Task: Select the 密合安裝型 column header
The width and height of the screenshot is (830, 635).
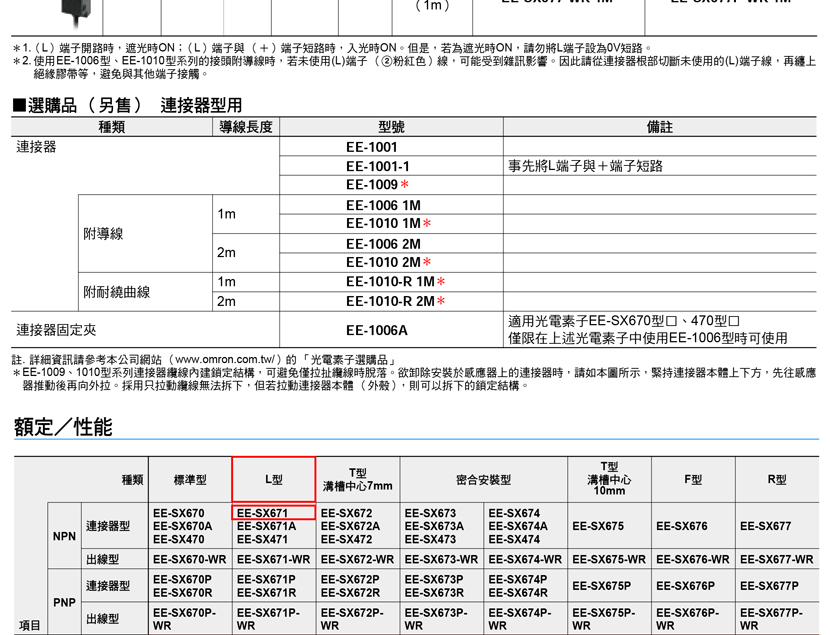Action: [484, 480]
